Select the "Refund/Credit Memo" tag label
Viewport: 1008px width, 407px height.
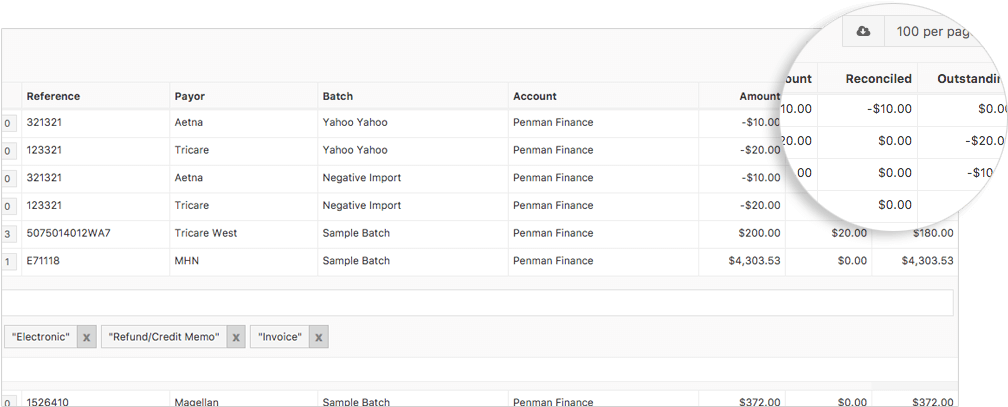point(164,337)
